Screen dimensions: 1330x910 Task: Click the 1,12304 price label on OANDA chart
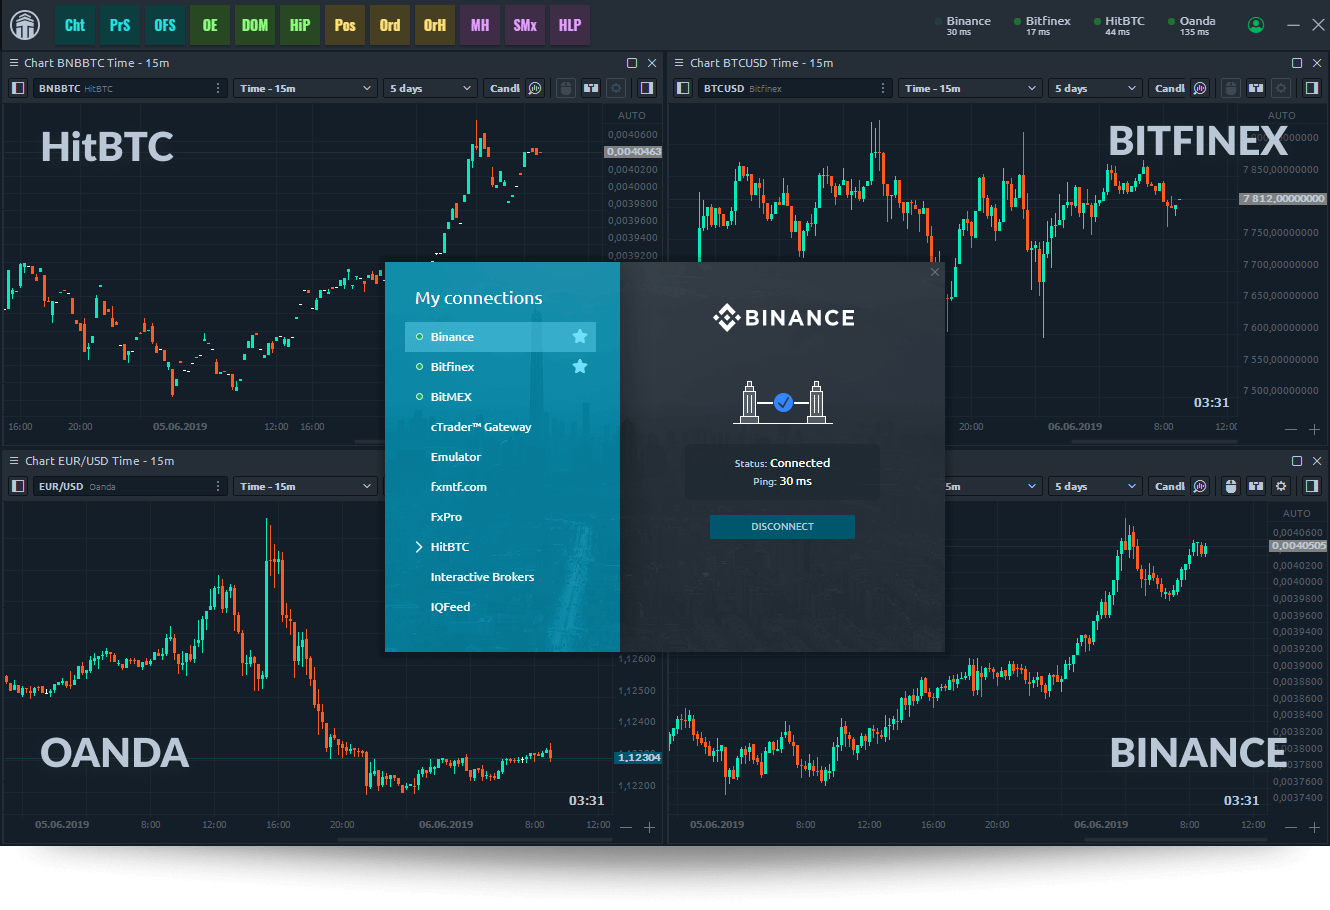coord(638,758)
